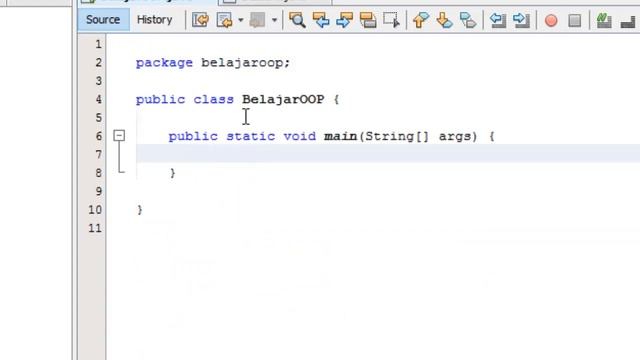Image resolution: width=640 pixels, height=360 pixels.
Task: Go to Next Bookmark
Action: click(x=444, y=20)
